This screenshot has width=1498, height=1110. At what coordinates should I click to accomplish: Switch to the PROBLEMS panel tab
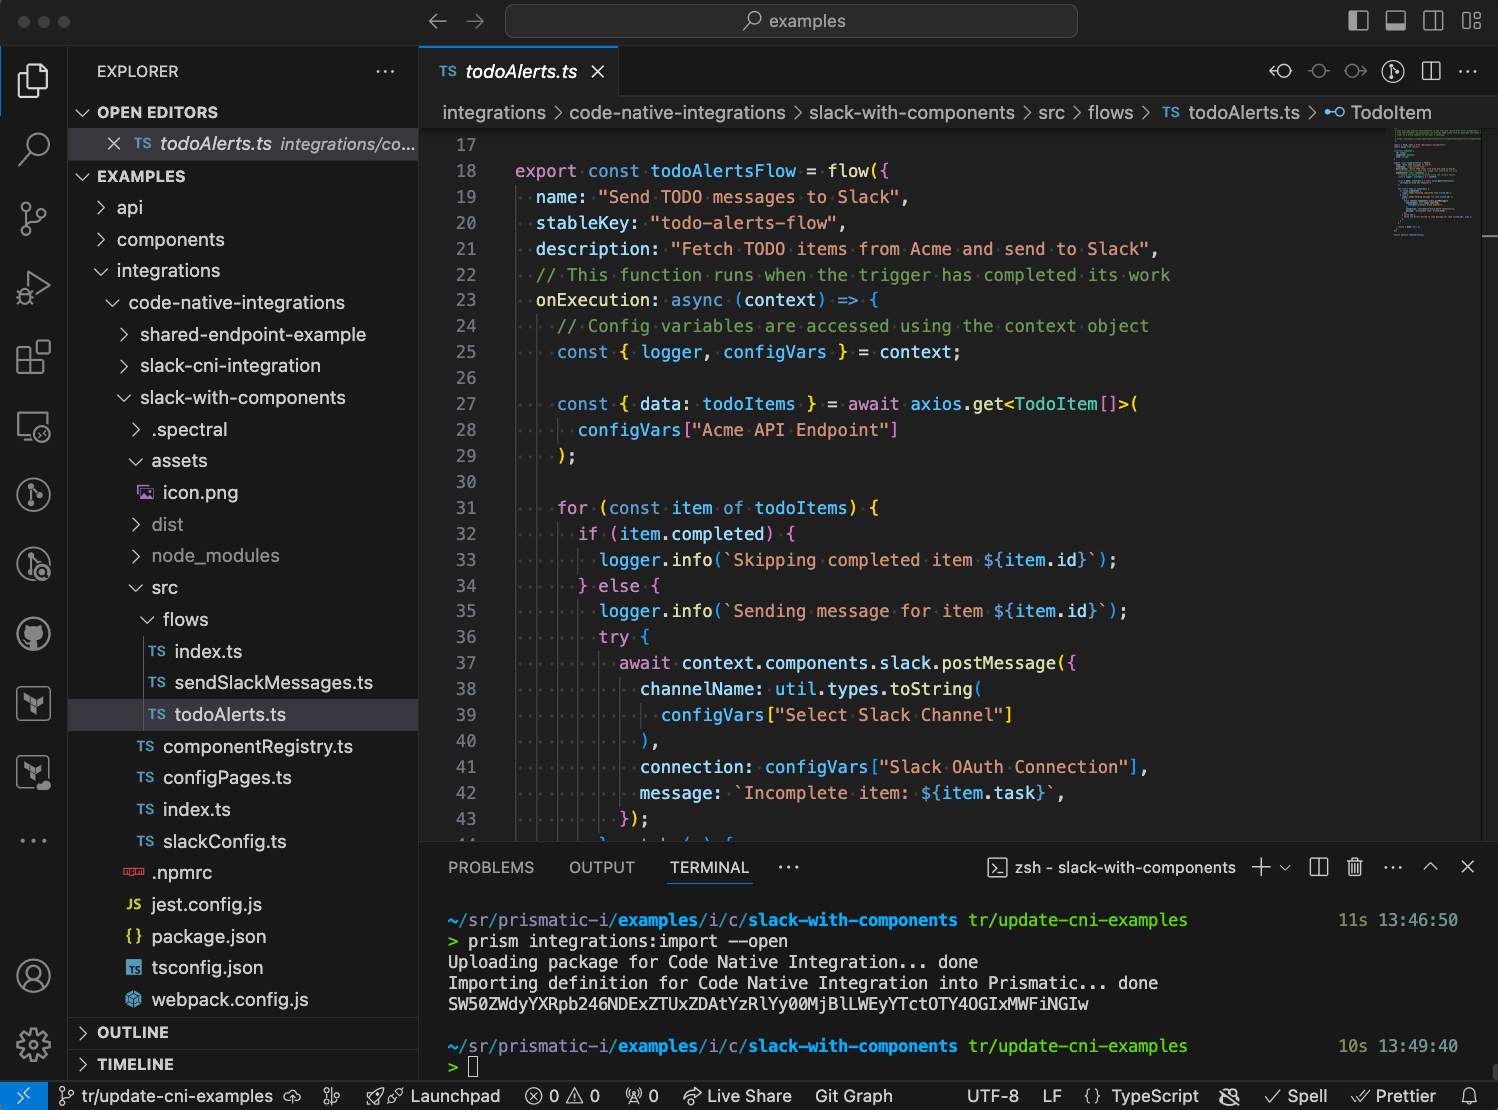tap(490, 867)
